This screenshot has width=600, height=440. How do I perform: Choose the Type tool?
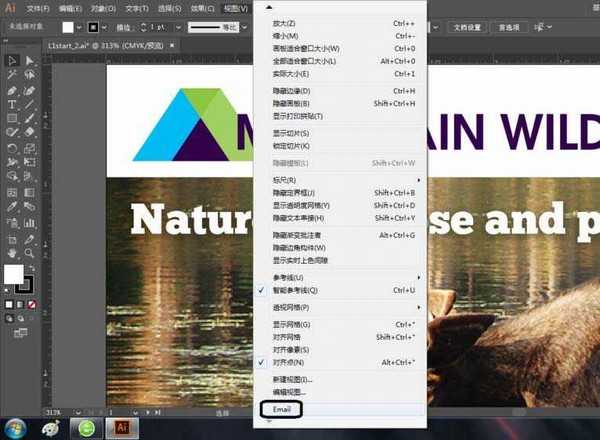12,103
